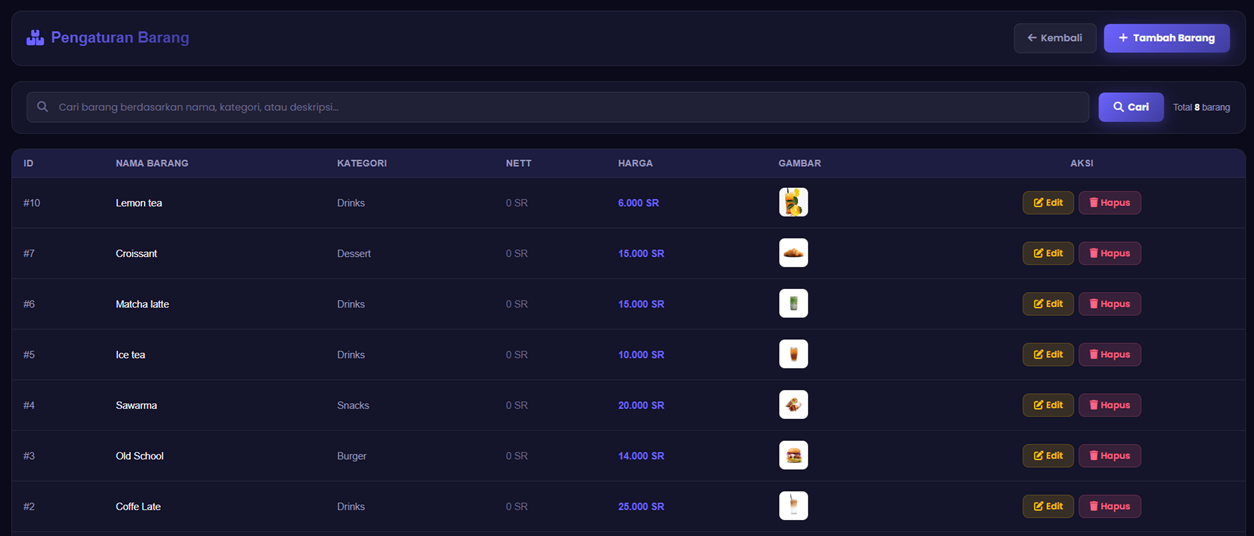Delete the Ice tea item with Hapus

[1109, 354]
